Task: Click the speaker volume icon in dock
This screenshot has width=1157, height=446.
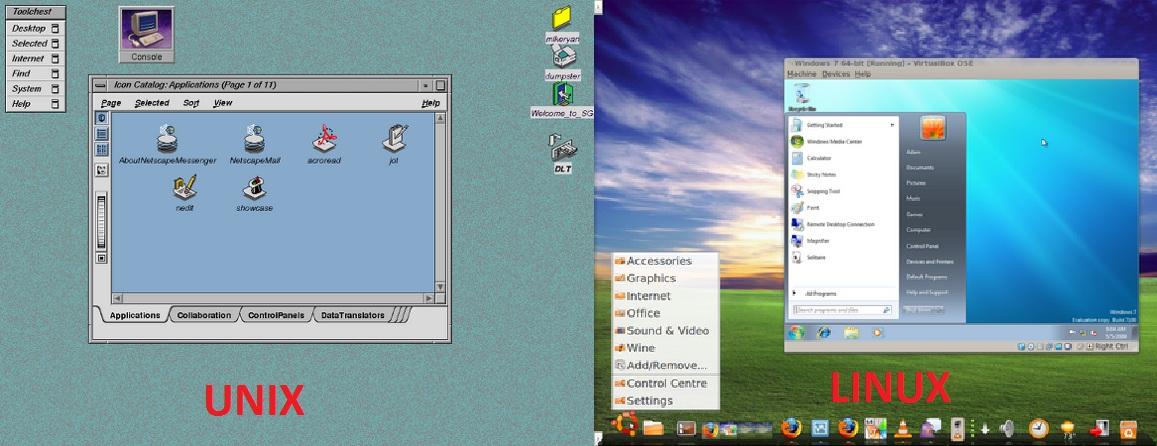Action: click(1006, 428)
